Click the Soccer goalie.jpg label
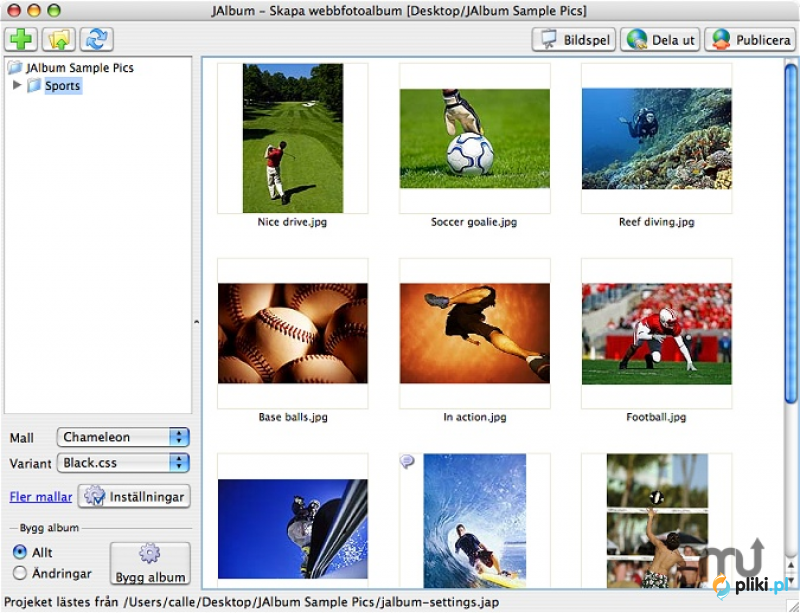Viewport: 800px width, 613px height. (474, 222)
